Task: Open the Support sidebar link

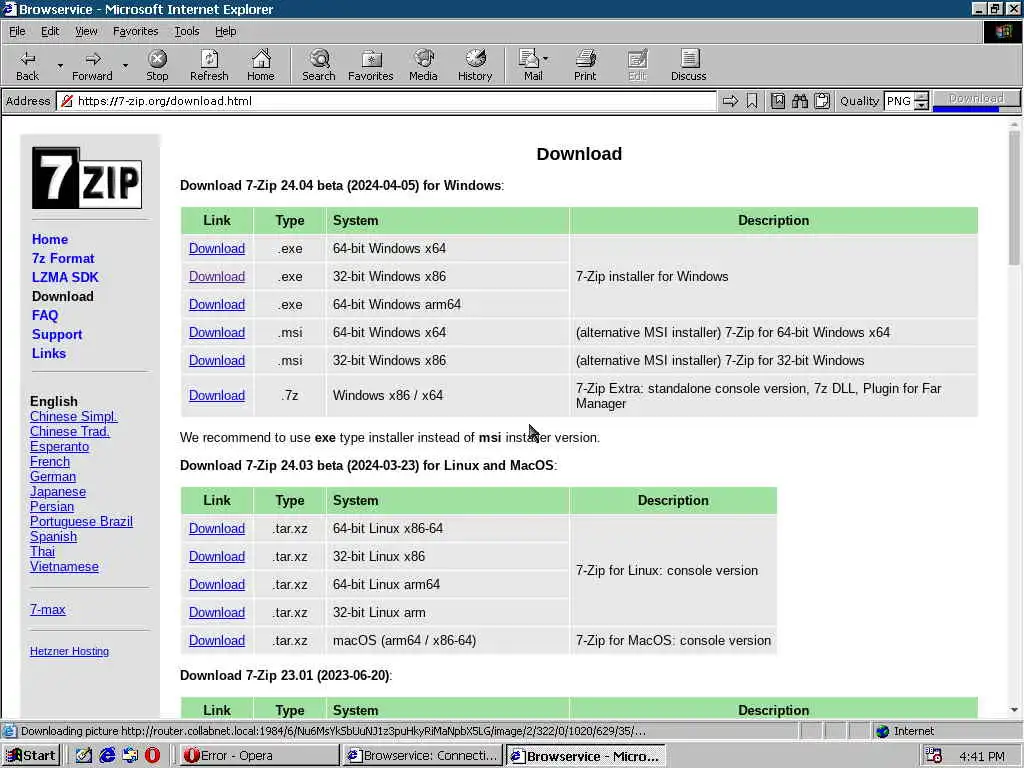Action: (57, 334)
